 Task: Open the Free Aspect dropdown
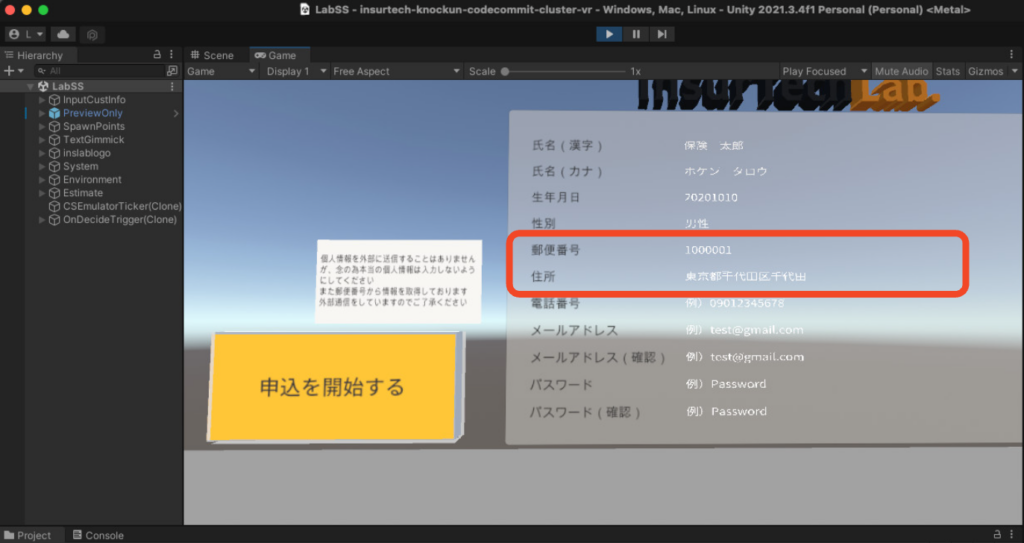click(396, 71)
